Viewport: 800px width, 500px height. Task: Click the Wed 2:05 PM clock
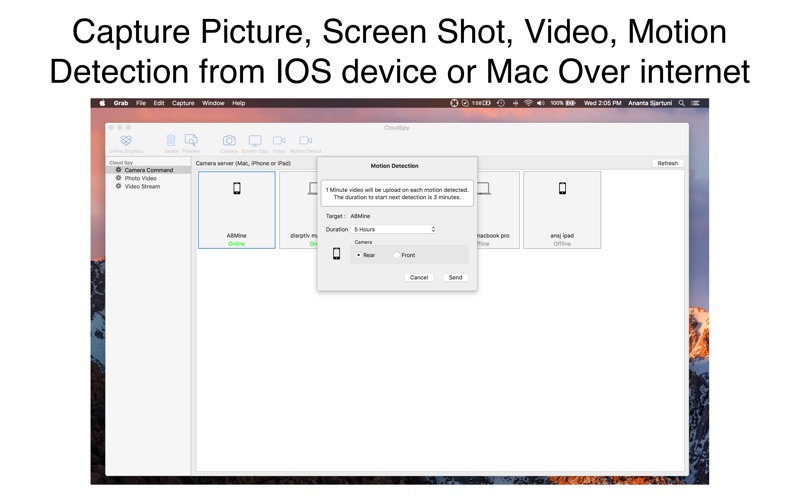[x=603, y=103]
